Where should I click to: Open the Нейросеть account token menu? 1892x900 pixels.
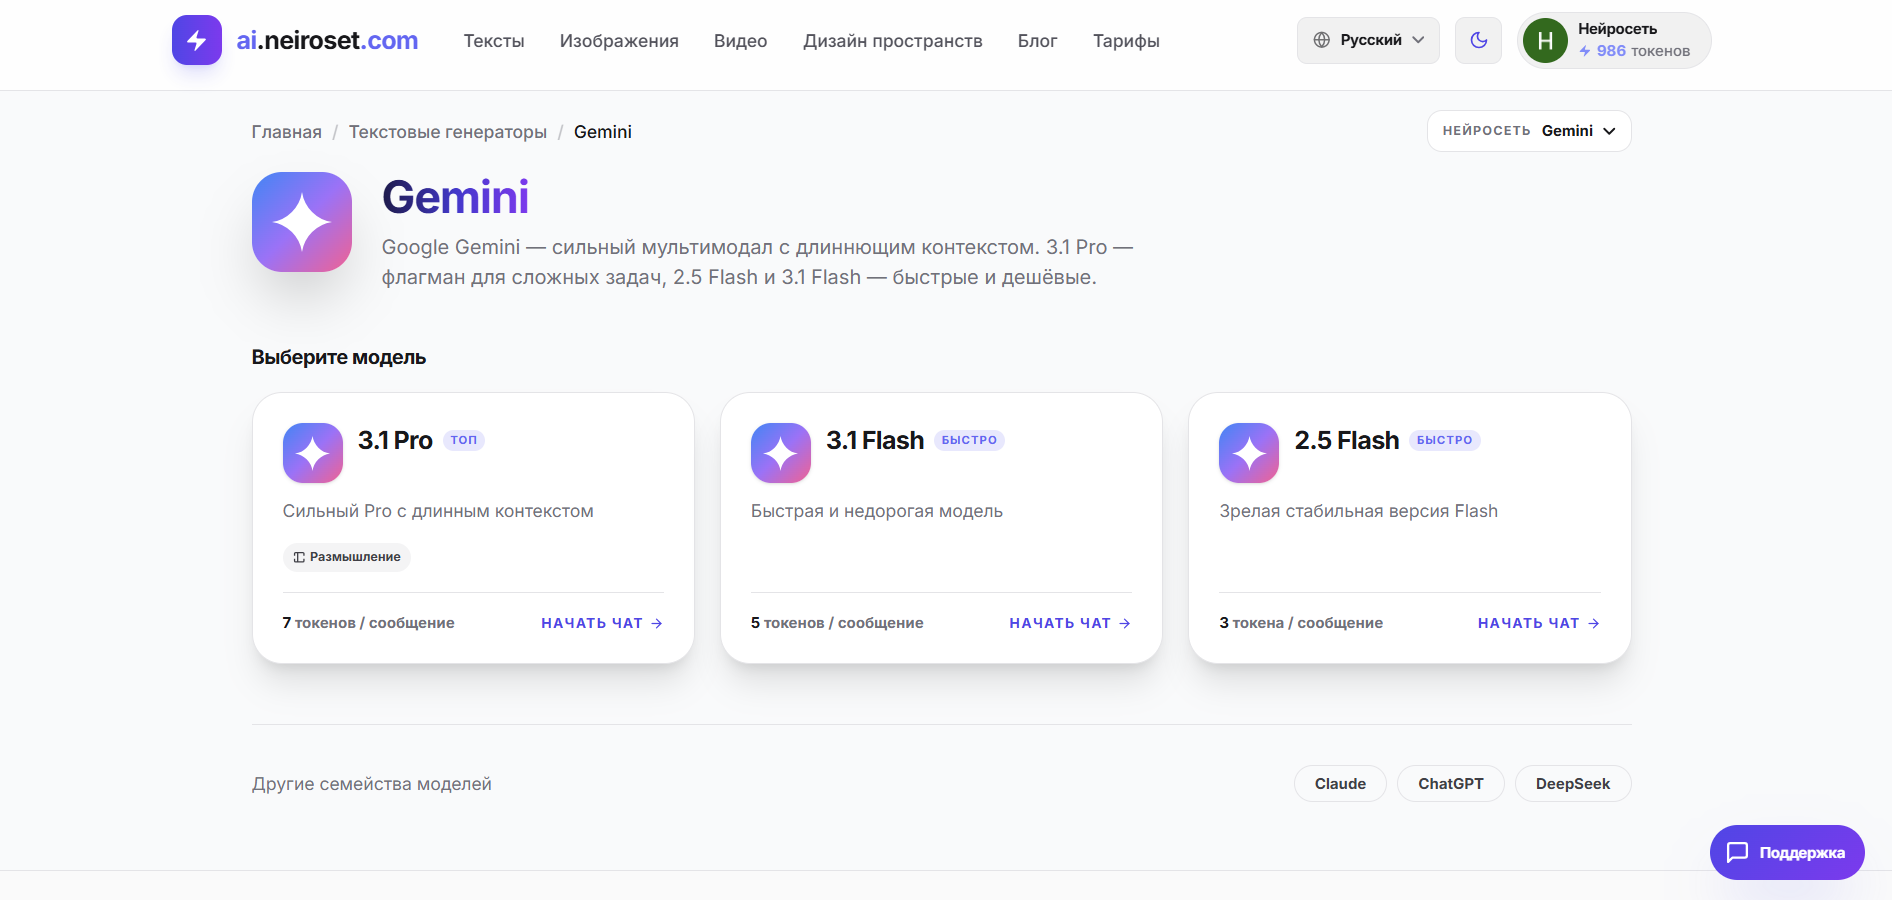[1614, 41]
